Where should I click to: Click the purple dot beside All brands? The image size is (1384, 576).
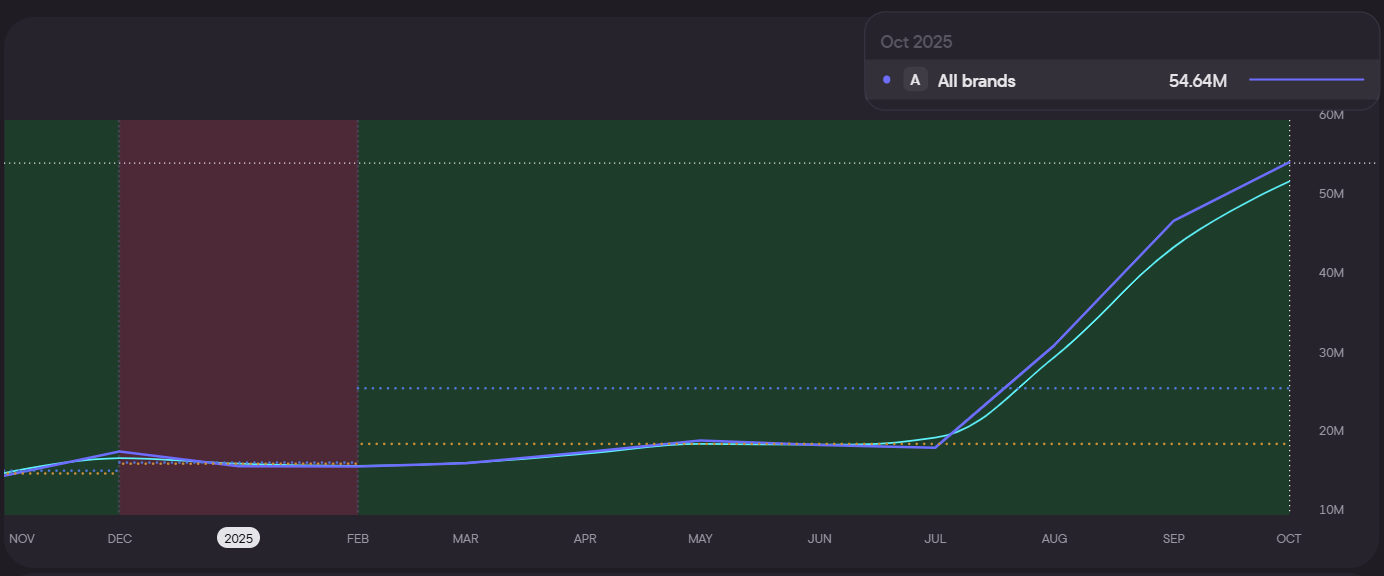(887, 80)
